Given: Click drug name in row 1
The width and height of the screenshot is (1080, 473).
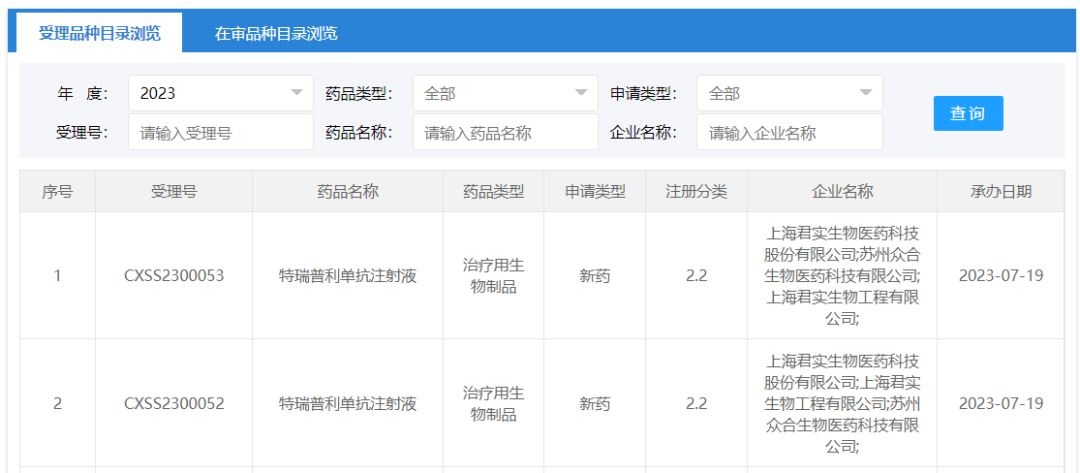Looking at the screenshot, I should click(347, 276).
